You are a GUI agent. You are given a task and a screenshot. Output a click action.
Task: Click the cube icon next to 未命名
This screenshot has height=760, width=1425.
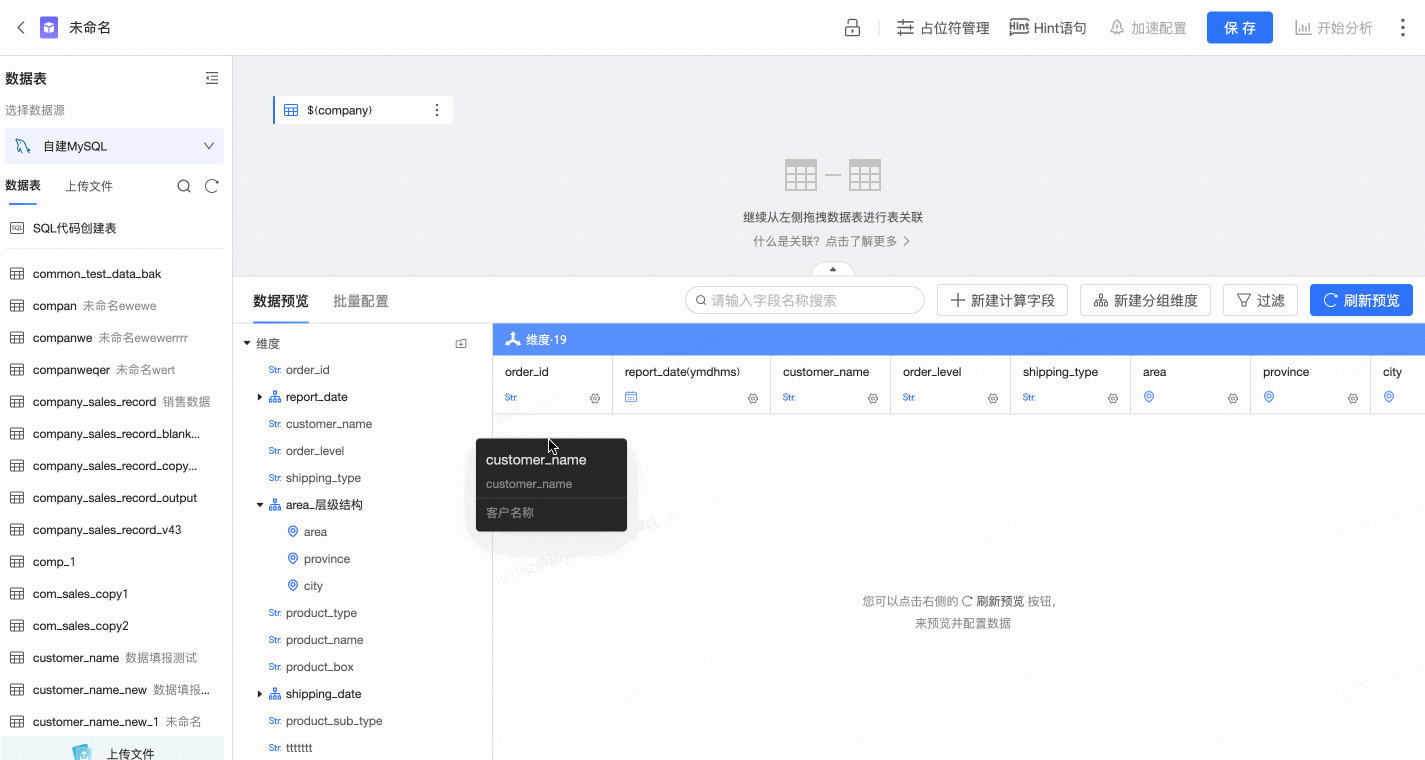(49, 28)
